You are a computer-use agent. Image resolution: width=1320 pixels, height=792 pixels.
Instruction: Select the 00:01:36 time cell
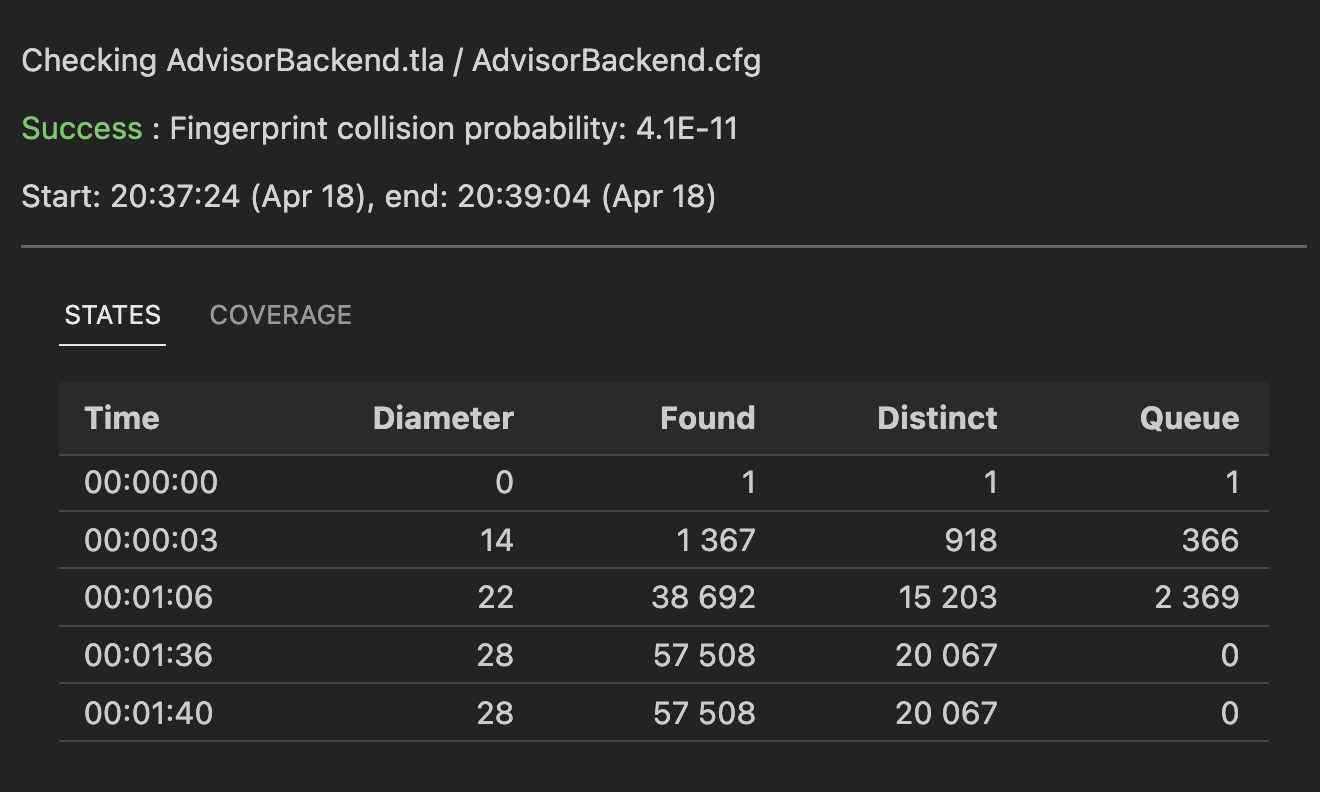[x=148, y=656]
